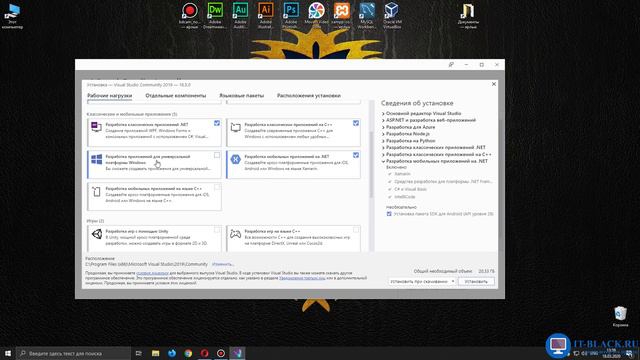Check the game development with C++ workload

[x=356, y=230]
